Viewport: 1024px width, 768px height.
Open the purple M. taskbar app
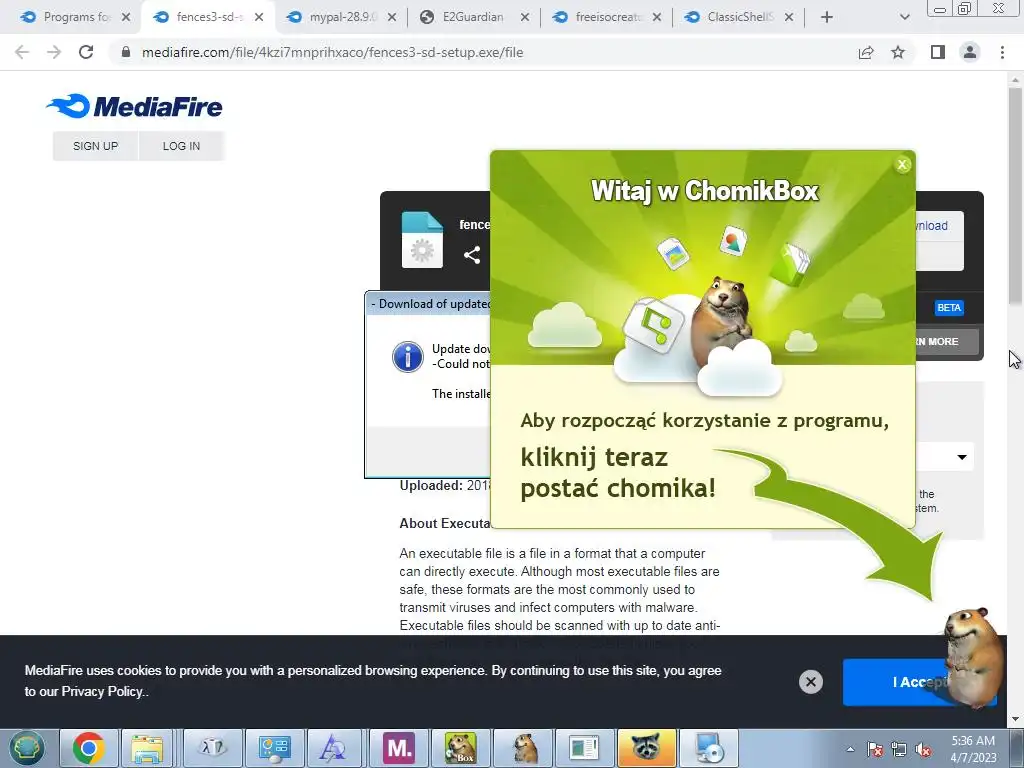(x=399, y=748)
